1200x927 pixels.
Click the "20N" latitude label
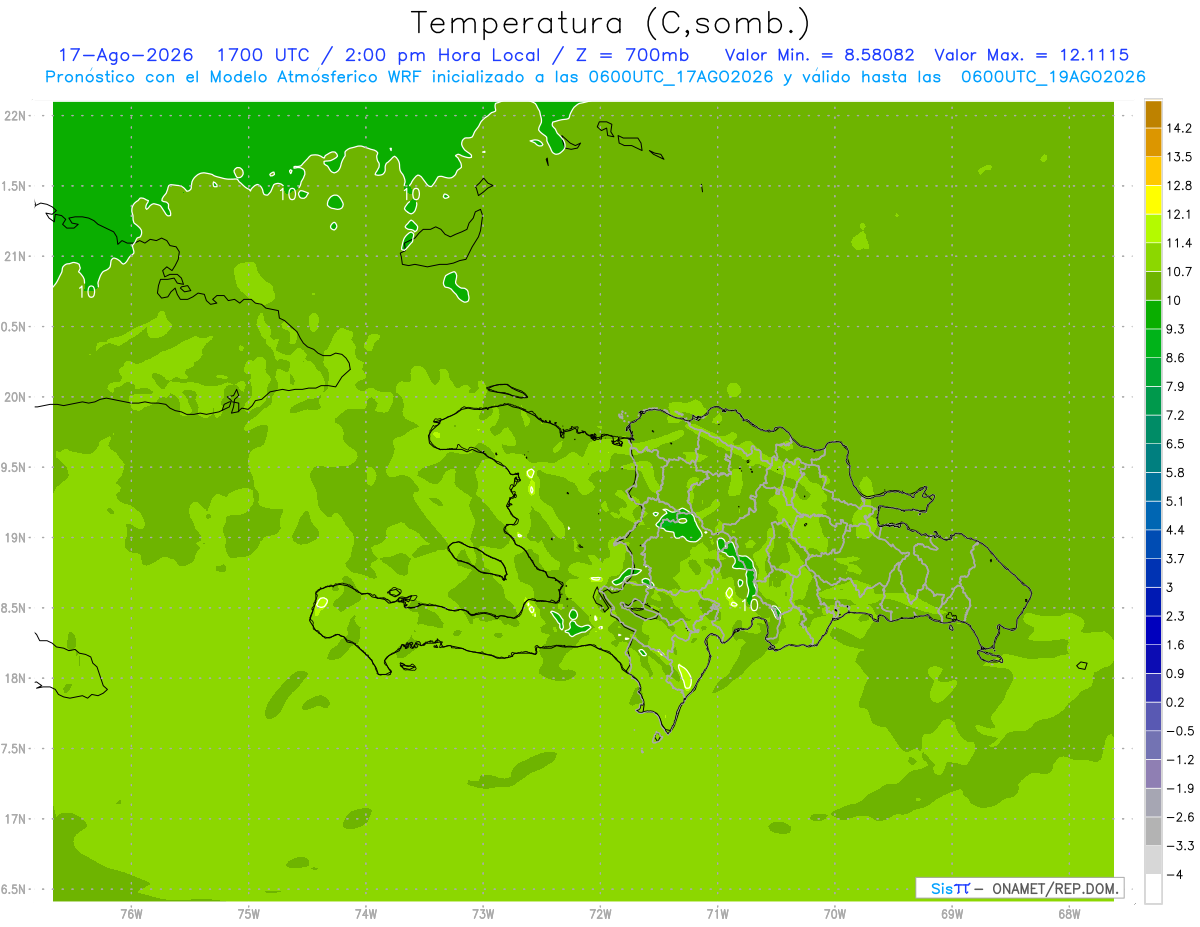[x=15, y=397]
